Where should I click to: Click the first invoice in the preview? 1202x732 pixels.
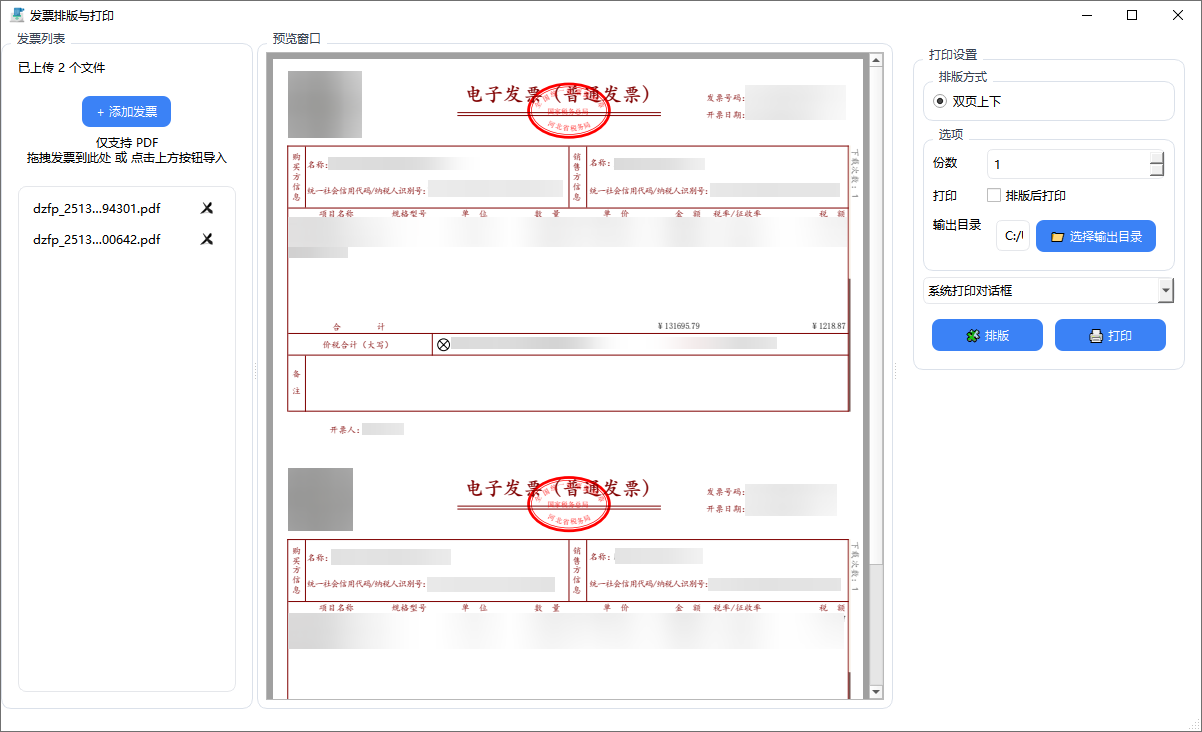567,250
